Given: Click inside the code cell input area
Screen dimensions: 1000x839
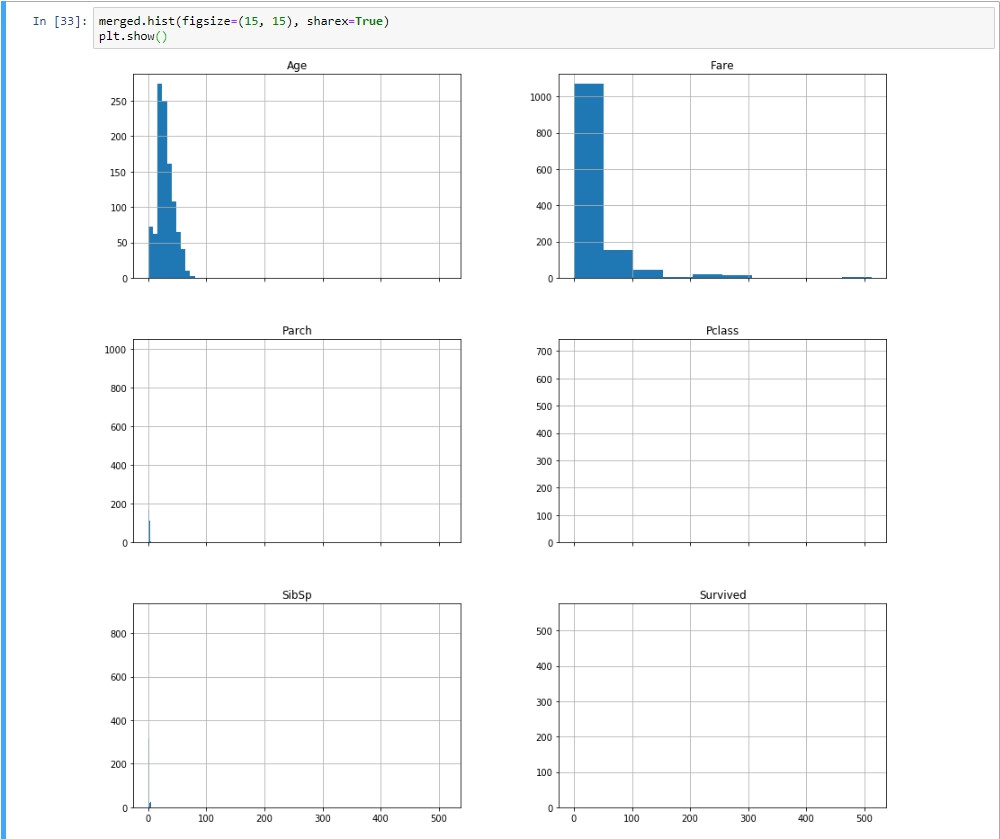Looking at the screenshot, I should coord(543,28).
